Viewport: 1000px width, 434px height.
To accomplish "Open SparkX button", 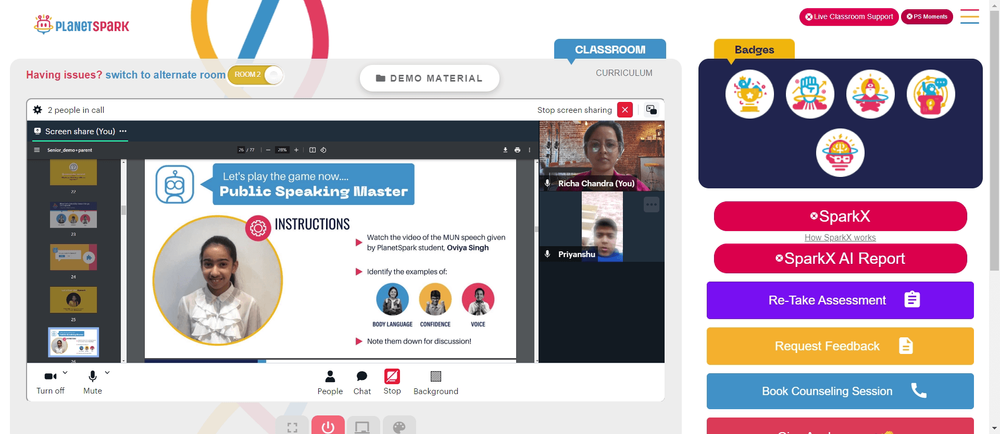I will [x=840, y=216].
